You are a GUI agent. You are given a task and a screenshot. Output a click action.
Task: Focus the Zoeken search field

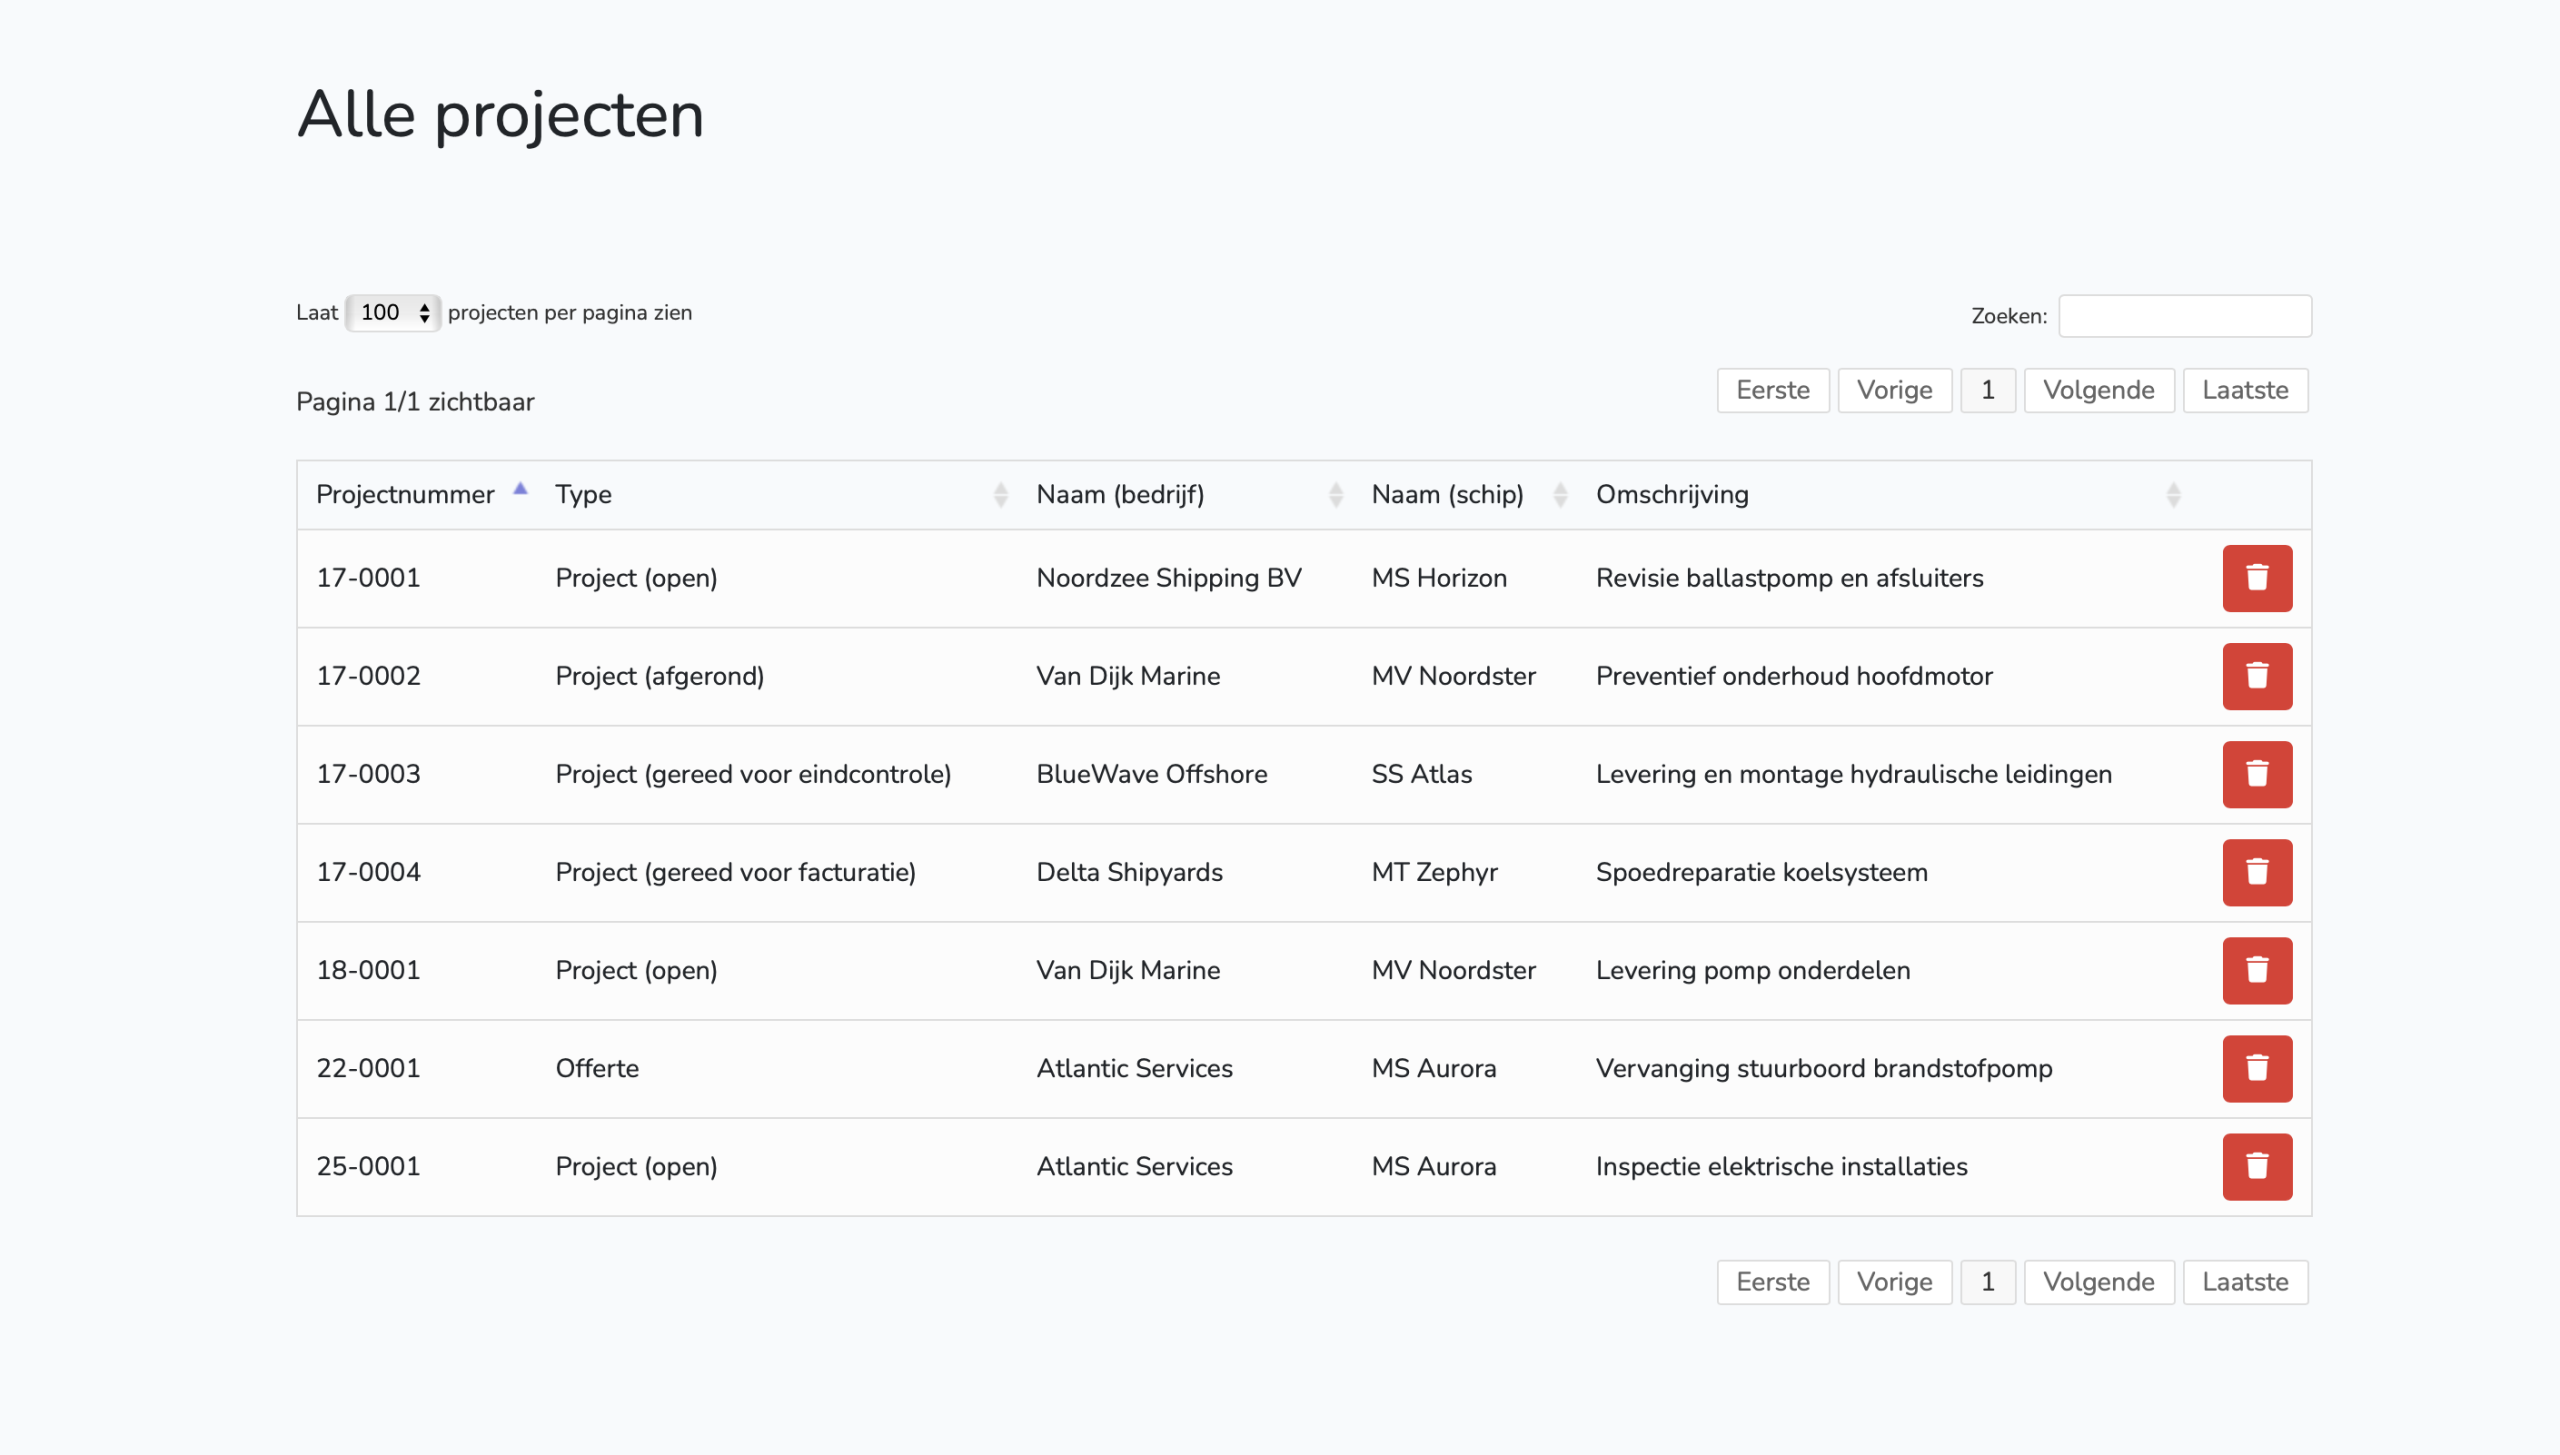coord(2184,316)
